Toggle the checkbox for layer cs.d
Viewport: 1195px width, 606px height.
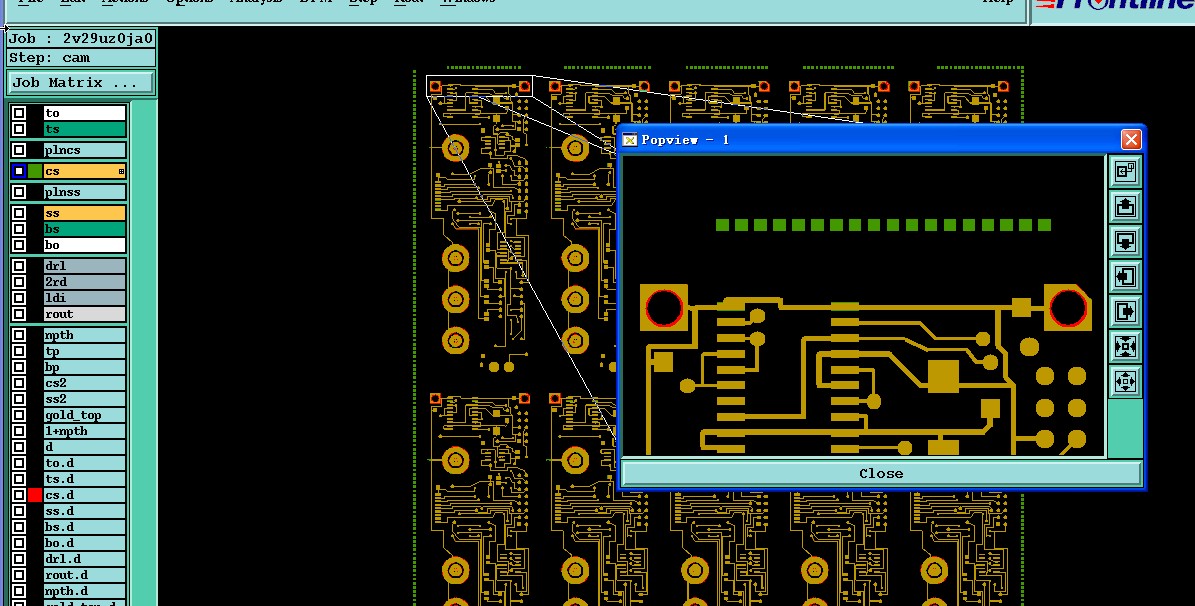[x=19, y=495]
